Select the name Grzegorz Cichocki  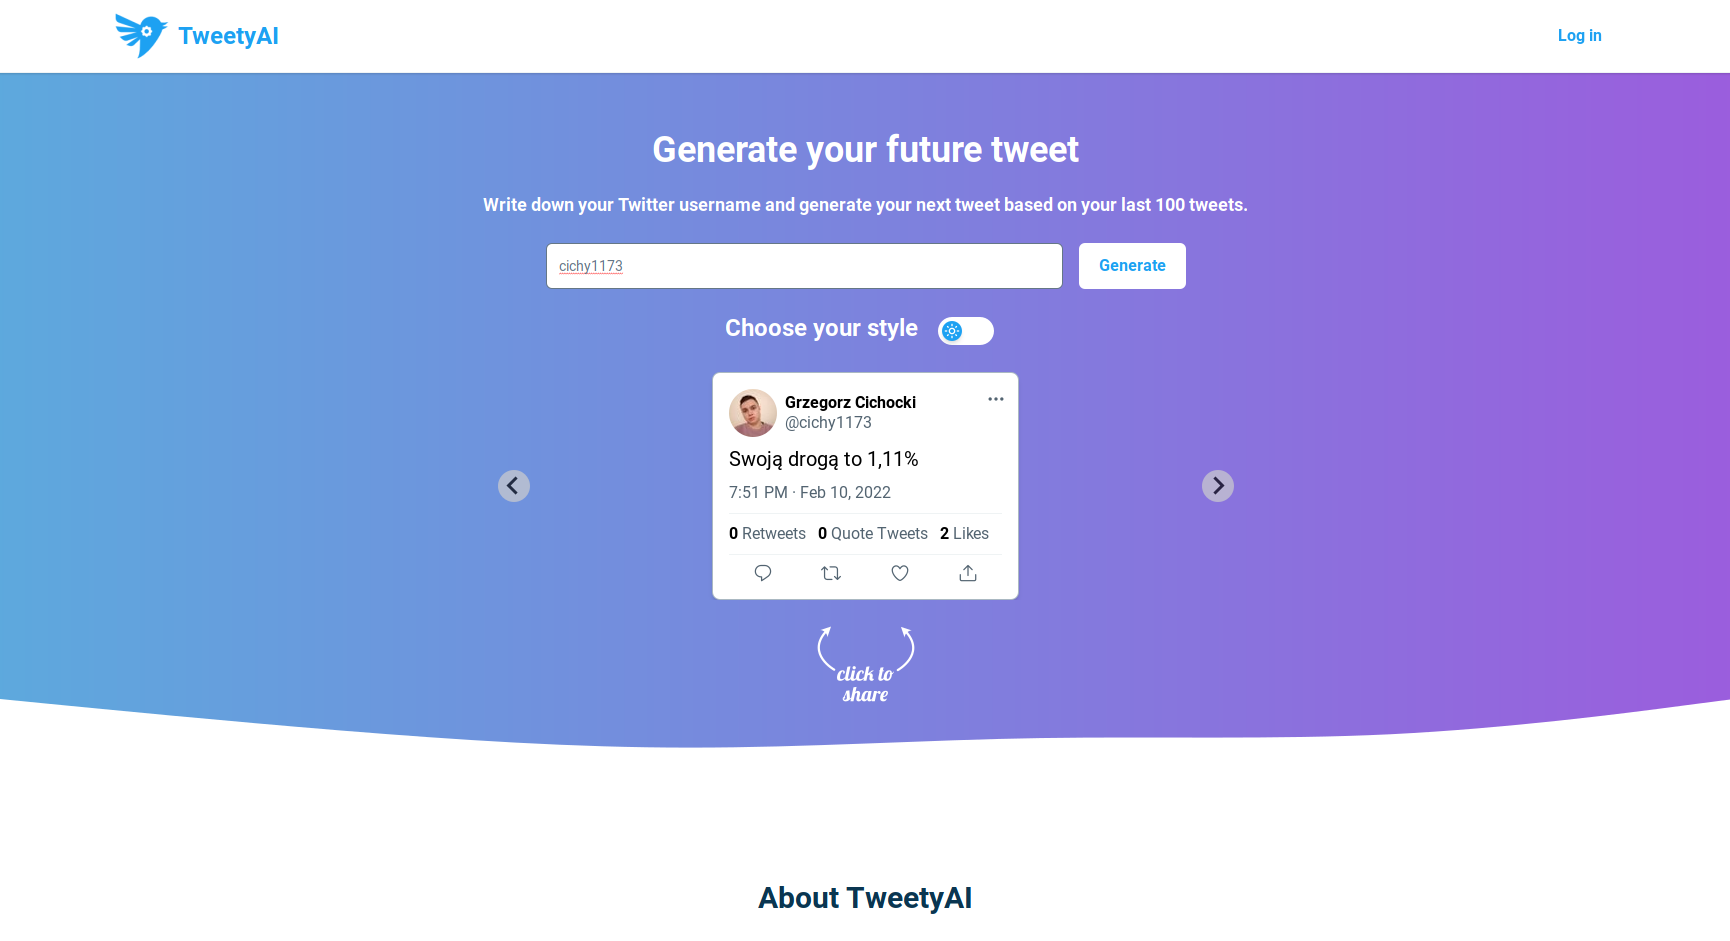point(849,402)
